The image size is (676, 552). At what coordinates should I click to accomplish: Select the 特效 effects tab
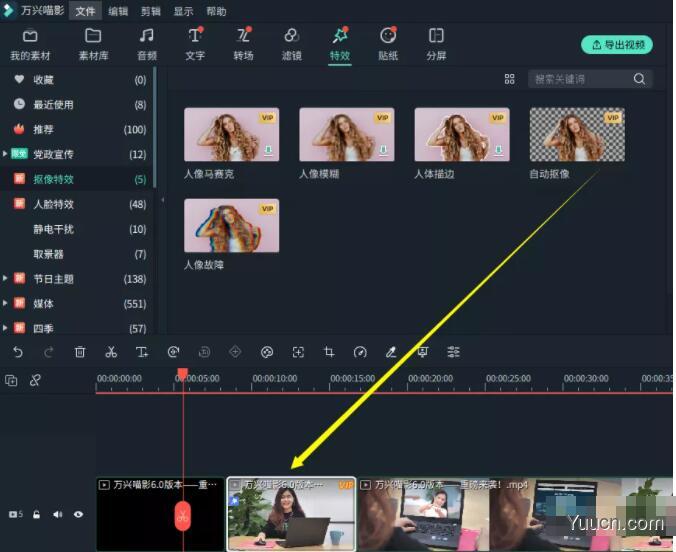[x=340, y=44]
